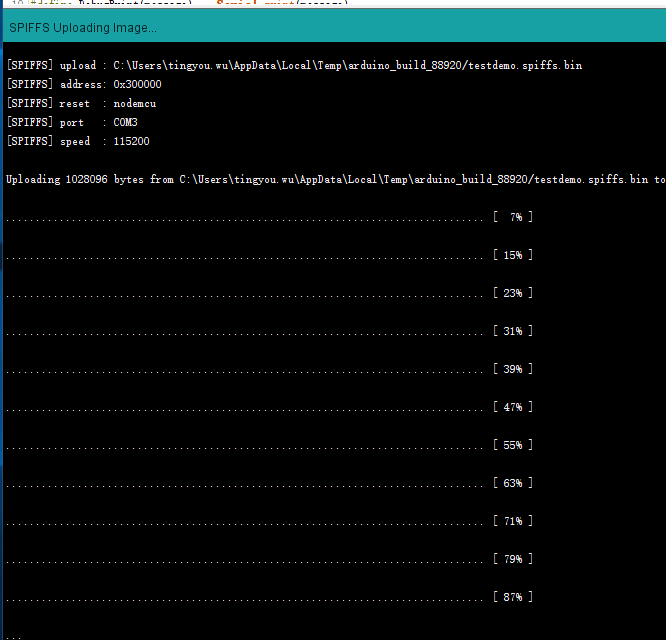
Task: Click the "[ 55% ]" progress marker
Action: coord(513,445)
